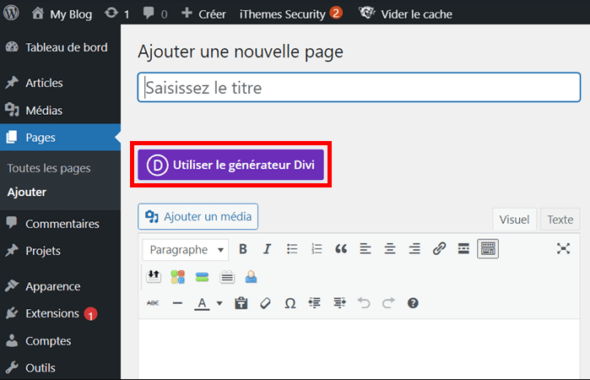Click the green and blue bars shortcode icon
590x380 pixels.
(x=202, y=277)
